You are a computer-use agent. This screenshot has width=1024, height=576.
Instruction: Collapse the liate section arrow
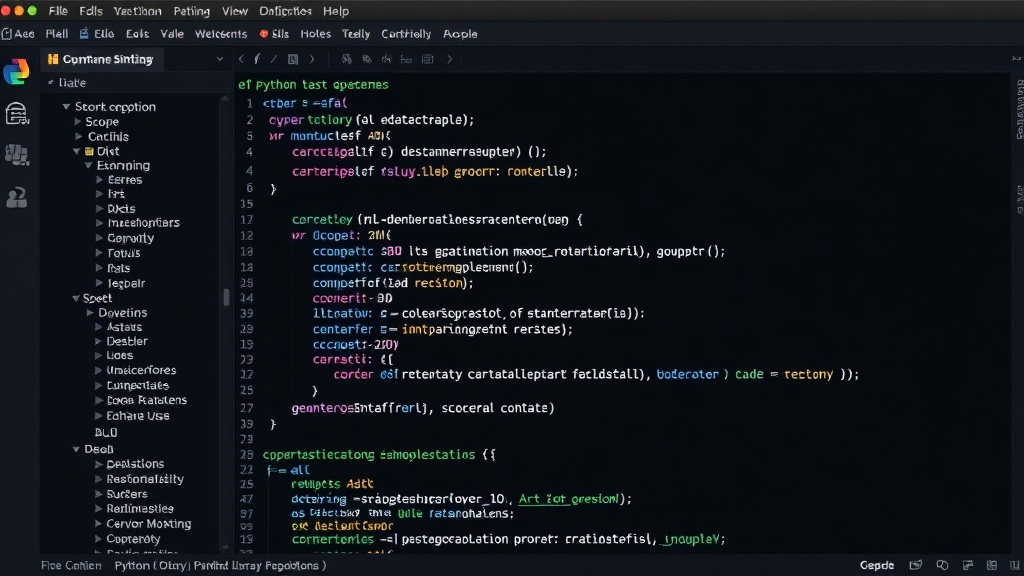(50, 83)
